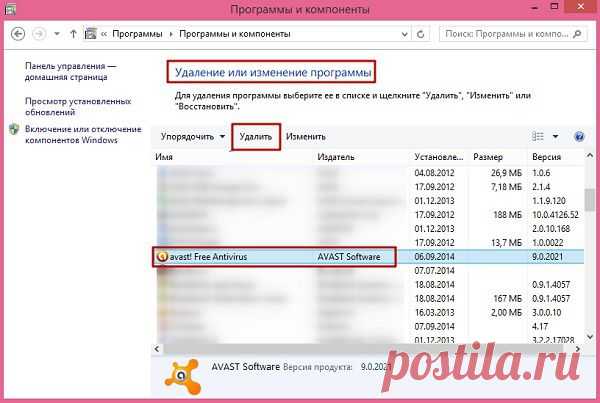Expand the address bar history dropdown
600x403 pixels.
point(404,34)
